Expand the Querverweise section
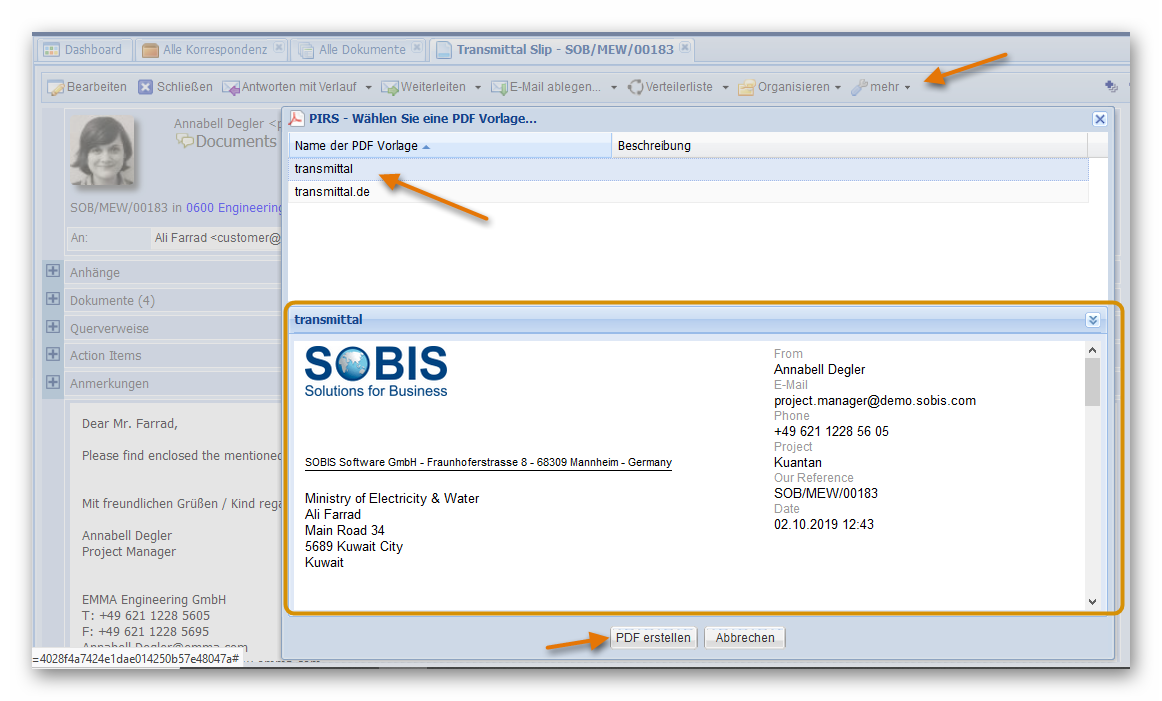This screenshot has height=701, width=1162. click(53, 327)
